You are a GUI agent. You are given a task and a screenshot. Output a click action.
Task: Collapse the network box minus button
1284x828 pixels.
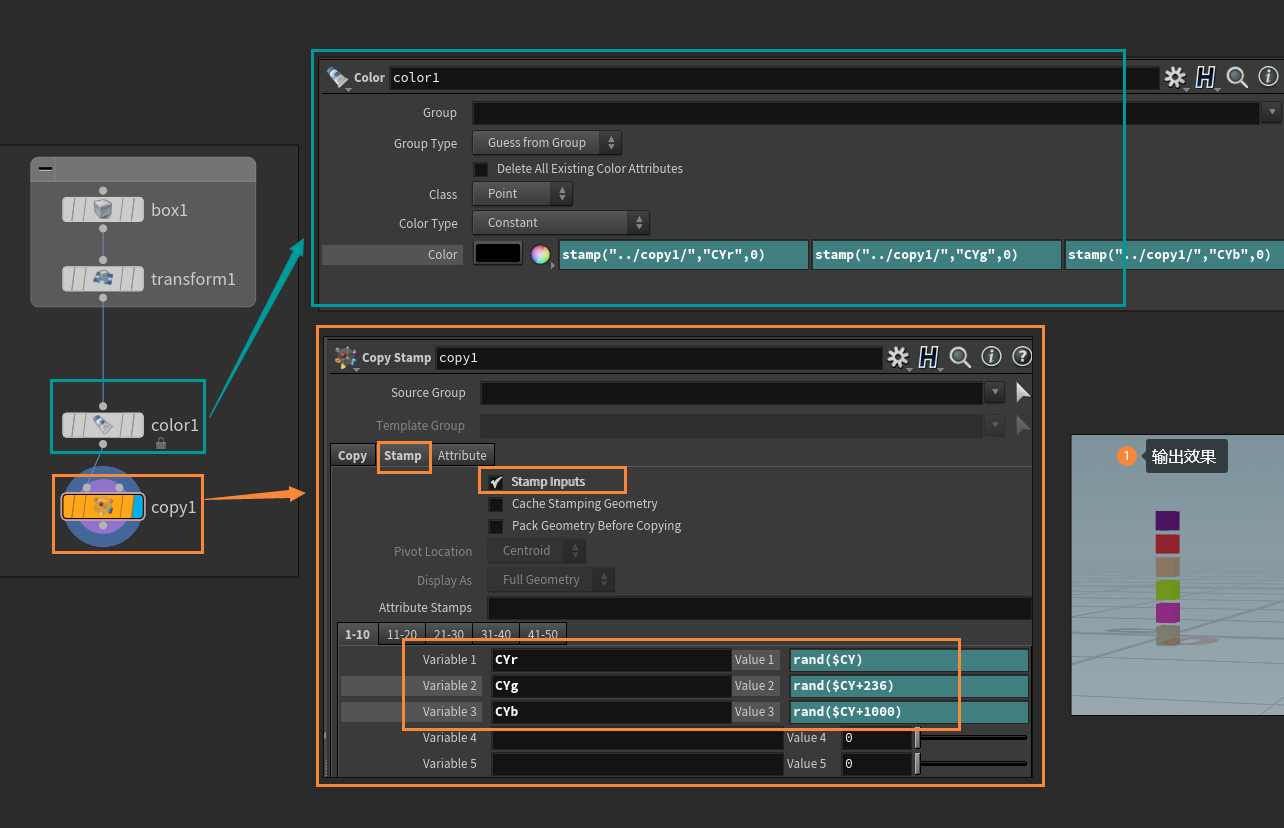45,170
